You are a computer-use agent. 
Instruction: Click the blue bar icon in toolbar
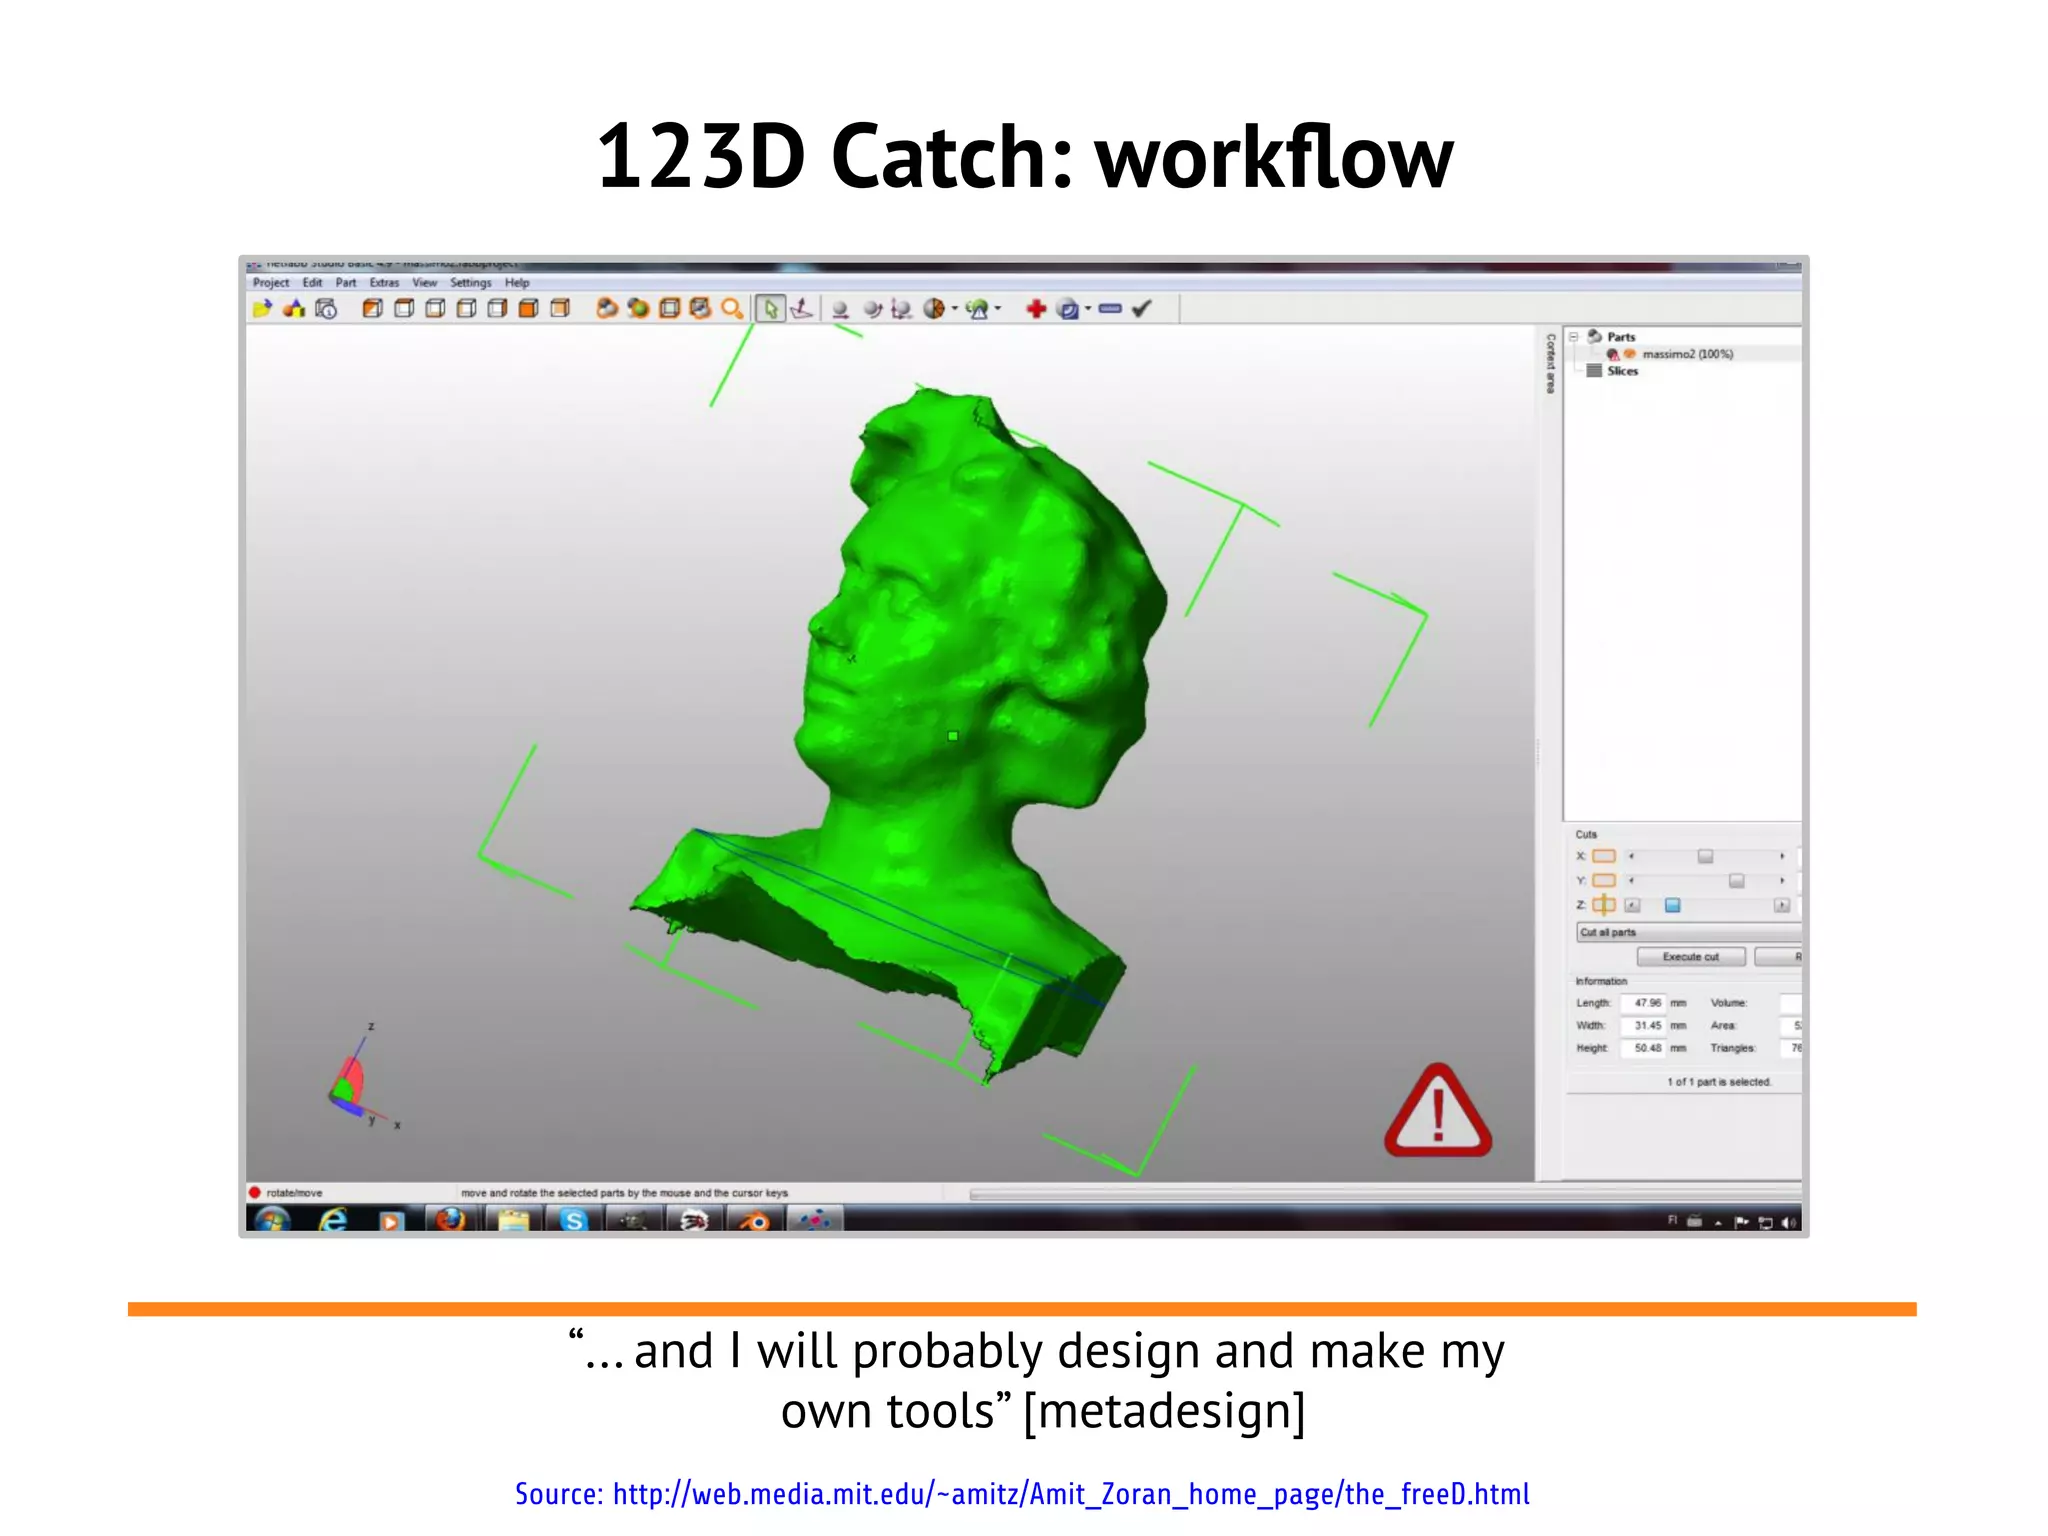coord(1110,309)
